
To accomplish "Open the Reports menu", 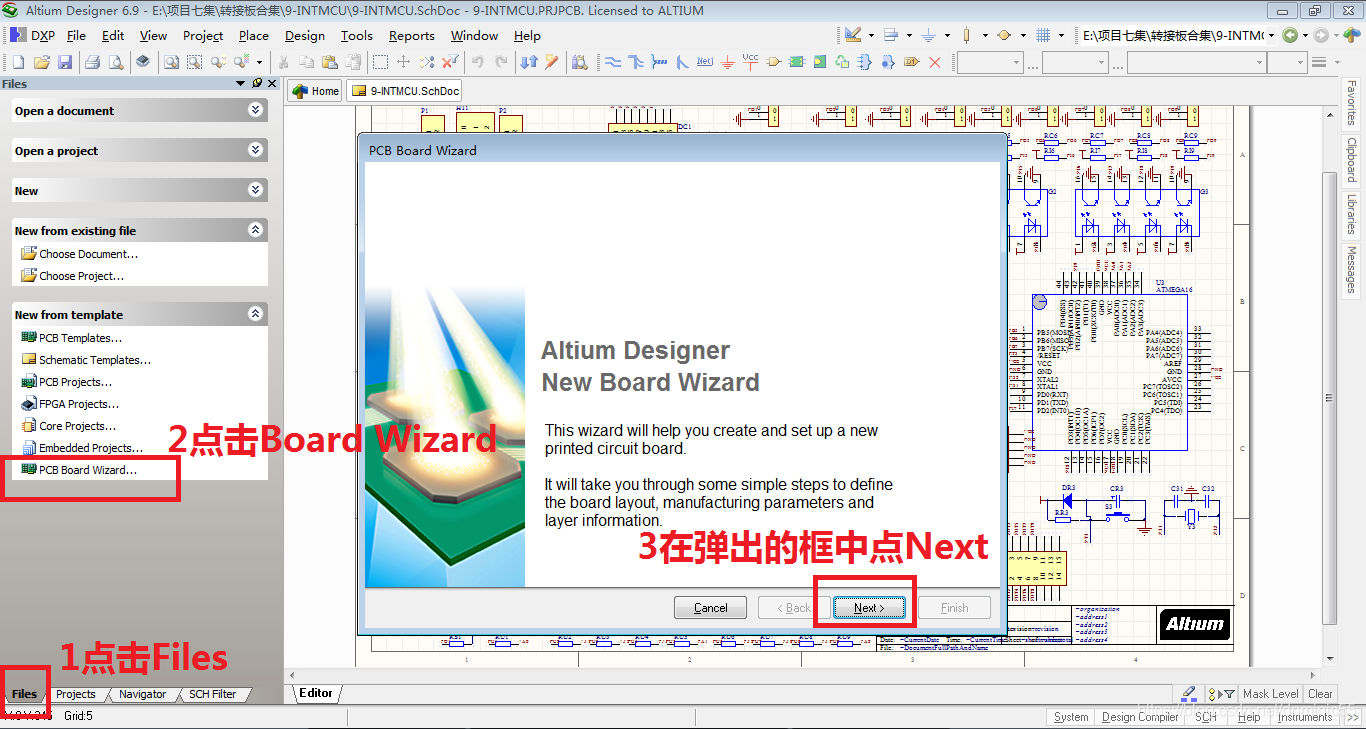I will coord(412,35).
